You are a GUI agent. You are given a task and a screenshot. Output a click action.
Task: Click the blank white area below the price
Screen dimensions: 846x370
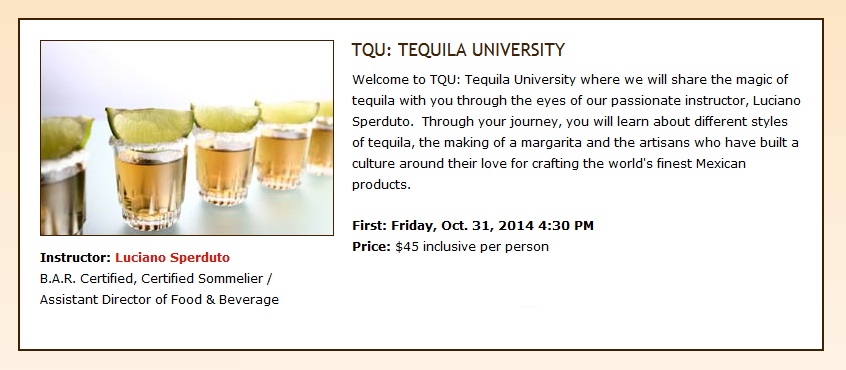583,302
